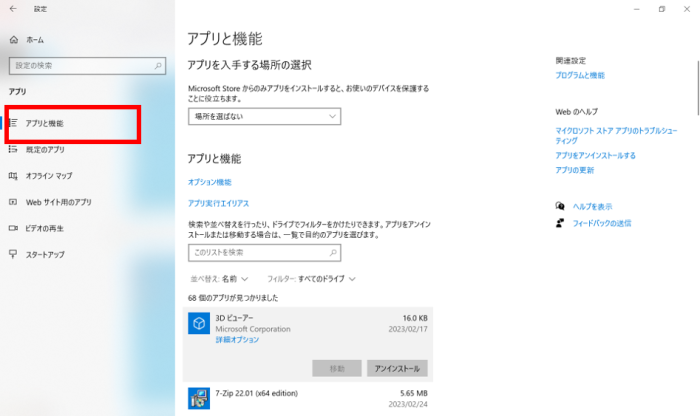
Task: Click the magnifier icon in settings search box
Action: tap(158, 65)
